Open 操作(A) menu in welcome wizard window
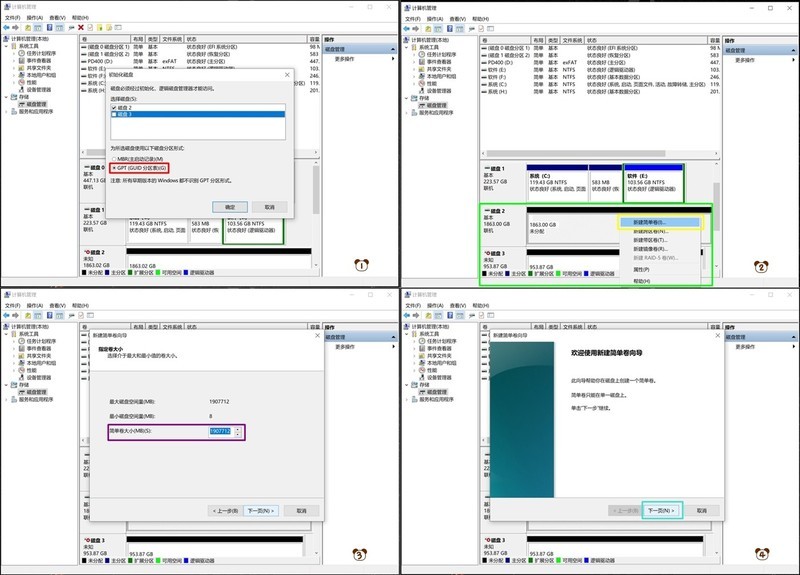The image size is (800, 575). [x=435, y=306]
